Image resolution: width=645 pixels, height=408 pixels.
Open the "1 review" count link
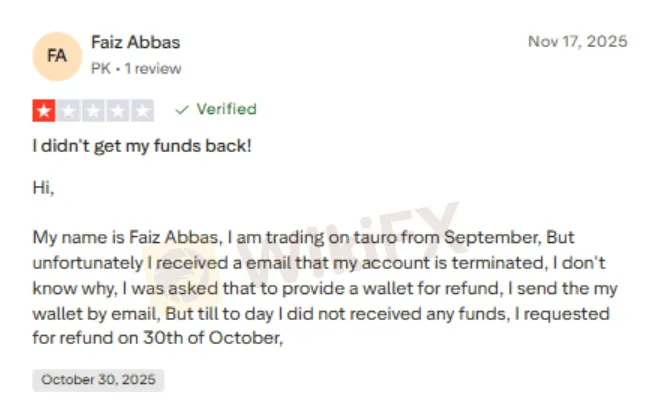tap(152, 69)
